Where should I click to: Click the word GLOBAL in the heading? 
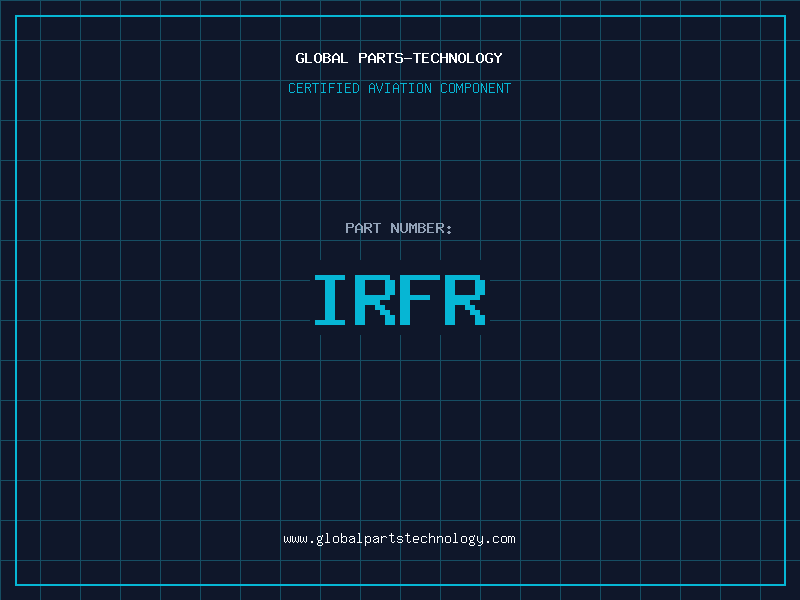pyautogui.click(x=322, y=58)
